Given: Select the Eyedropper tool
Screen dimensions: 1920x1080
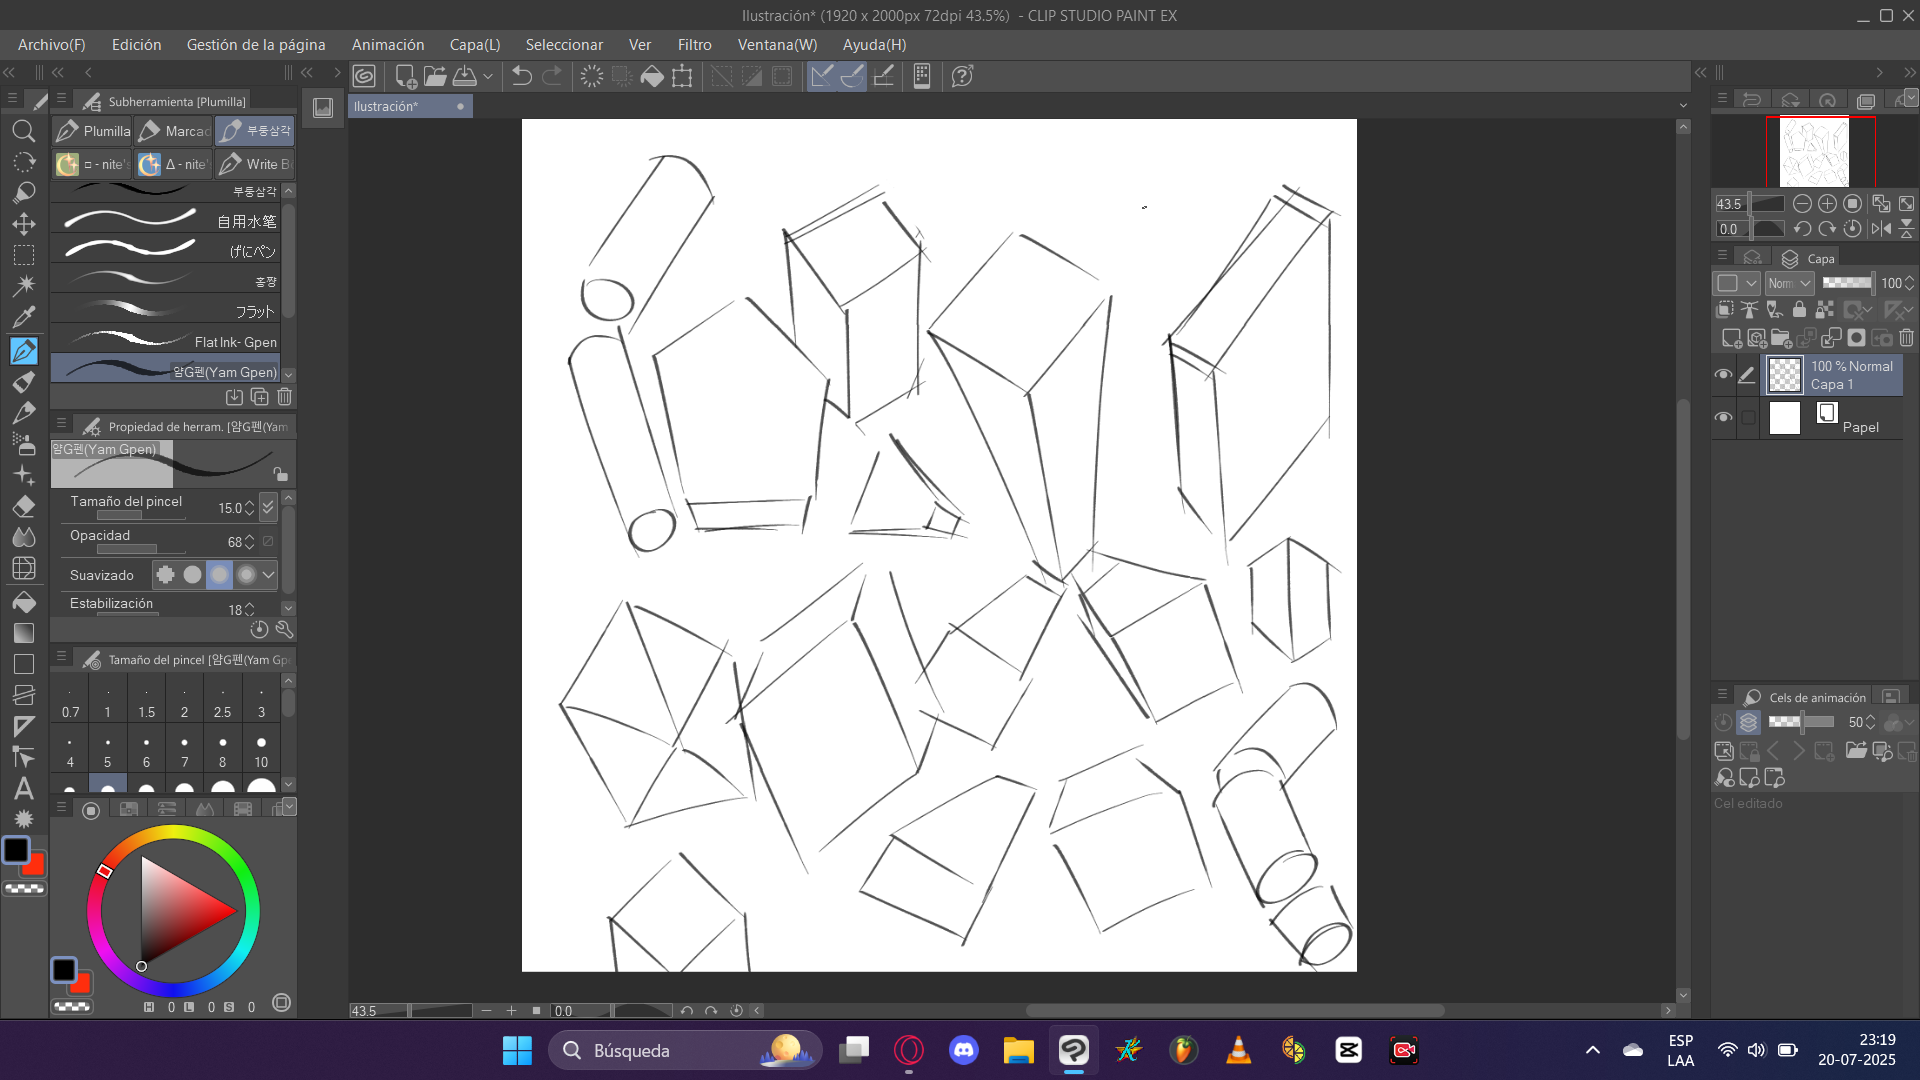Looking at the screenshot, I should pos(24,317).
